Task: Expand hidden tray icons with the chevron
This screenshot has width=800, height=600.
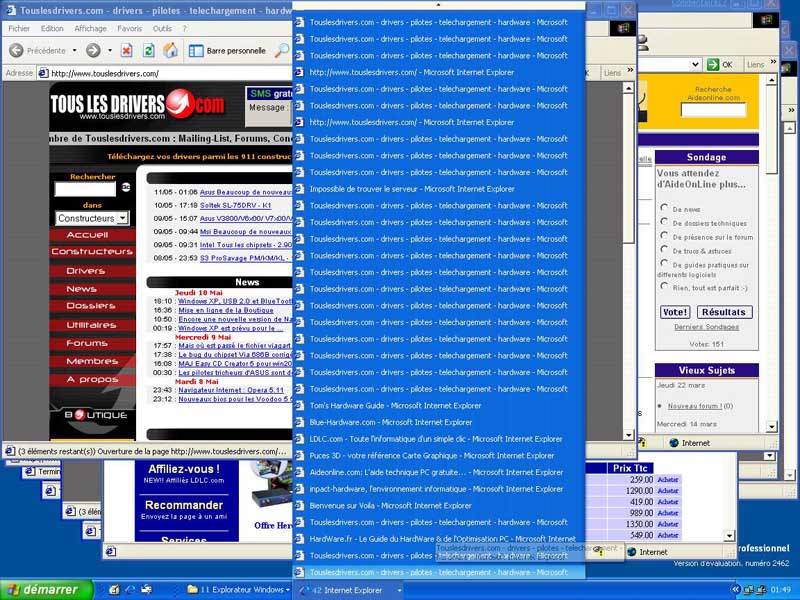Action: click(x=735, y=590)
